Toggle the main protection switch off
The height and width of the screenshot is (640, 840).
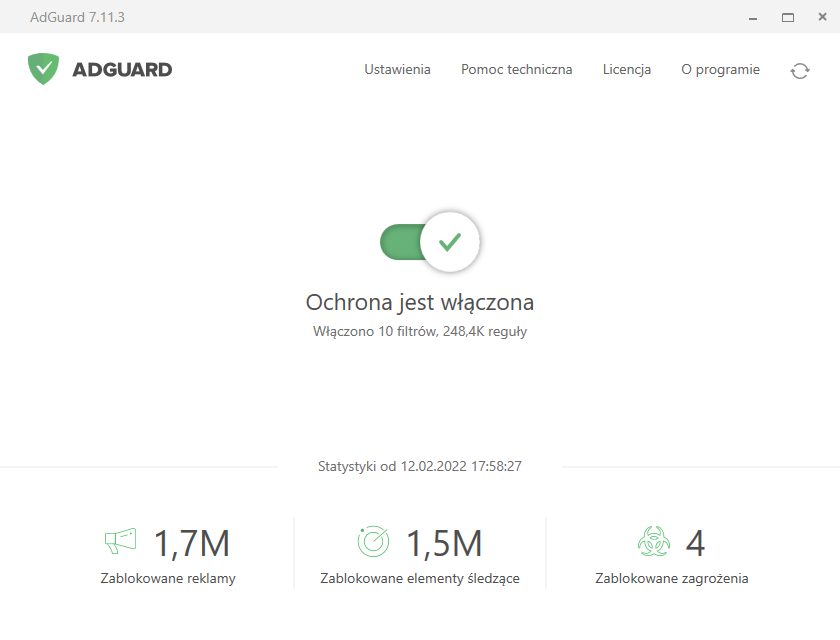[x=430, y=242]
